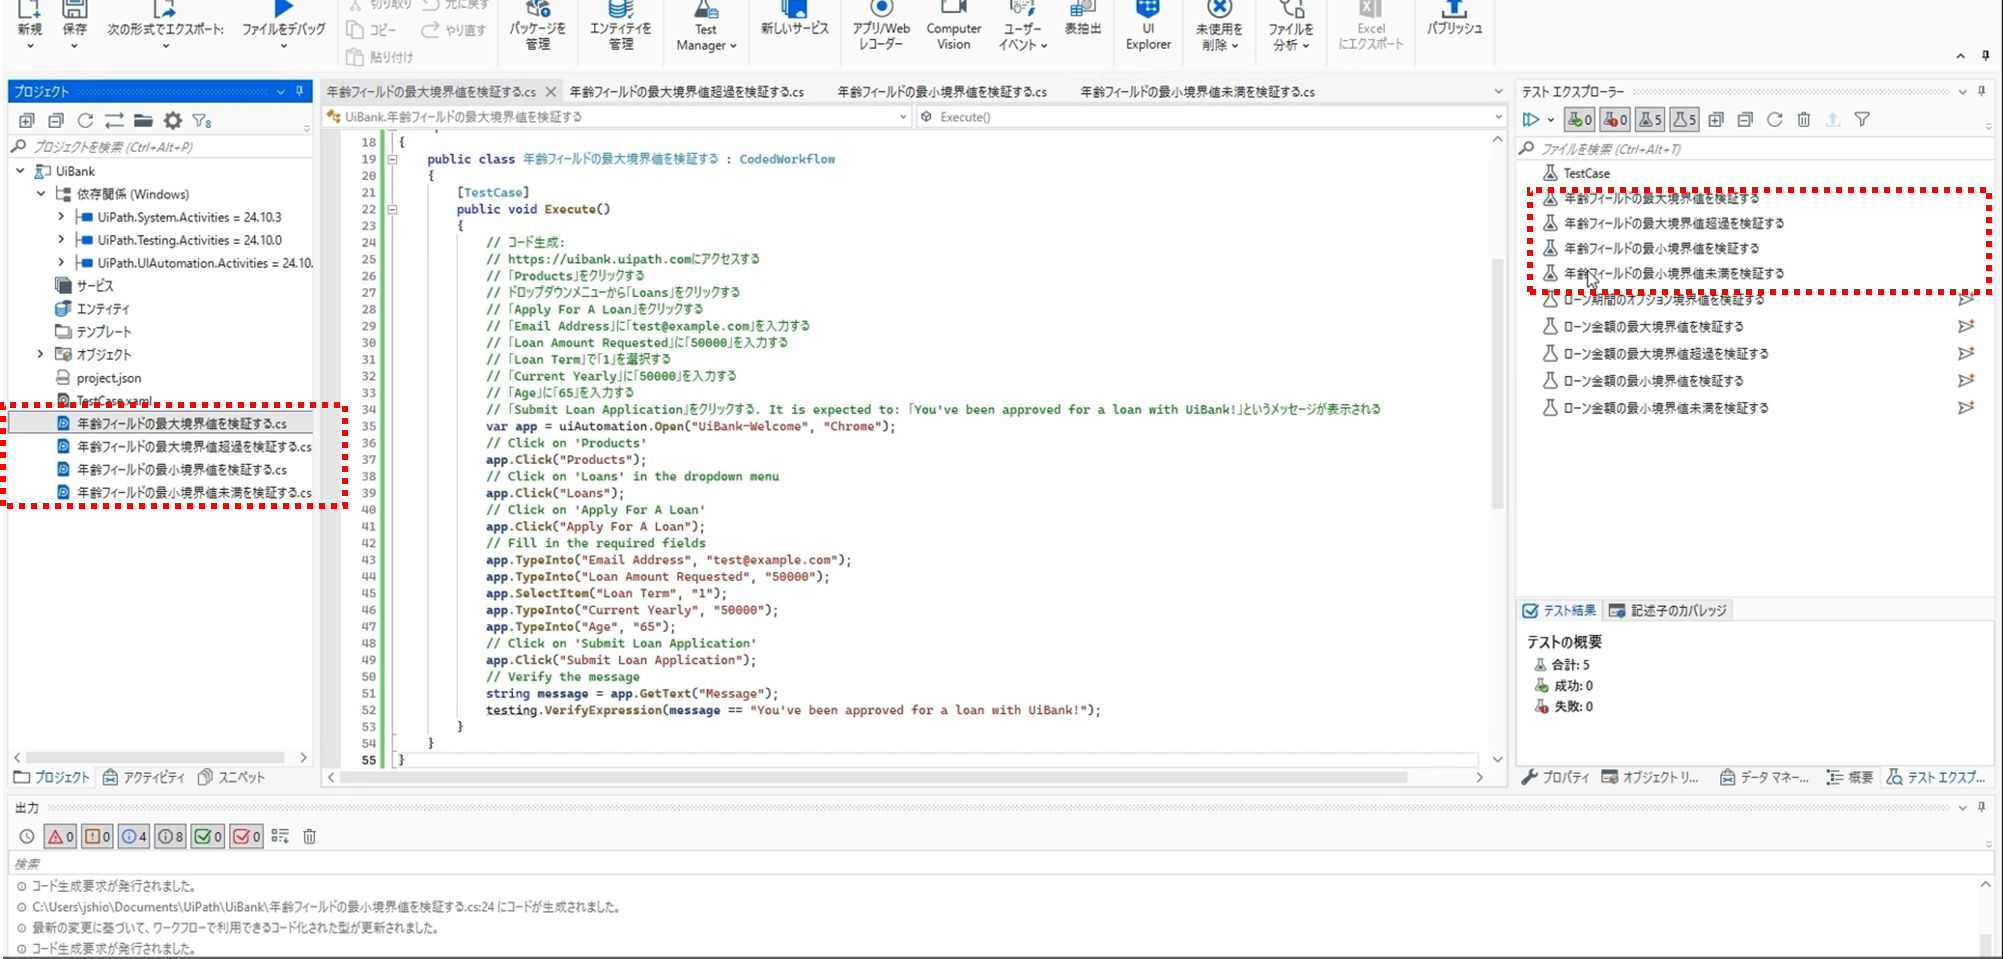Open the アクティビティ panel tab
Viewport: 2003px width, 959px height.
pos(144,777)
